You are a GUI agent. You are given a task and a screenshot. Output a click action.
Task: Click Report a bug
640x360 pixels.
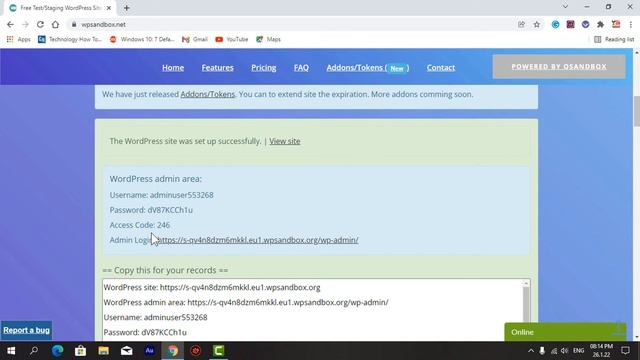26,330
